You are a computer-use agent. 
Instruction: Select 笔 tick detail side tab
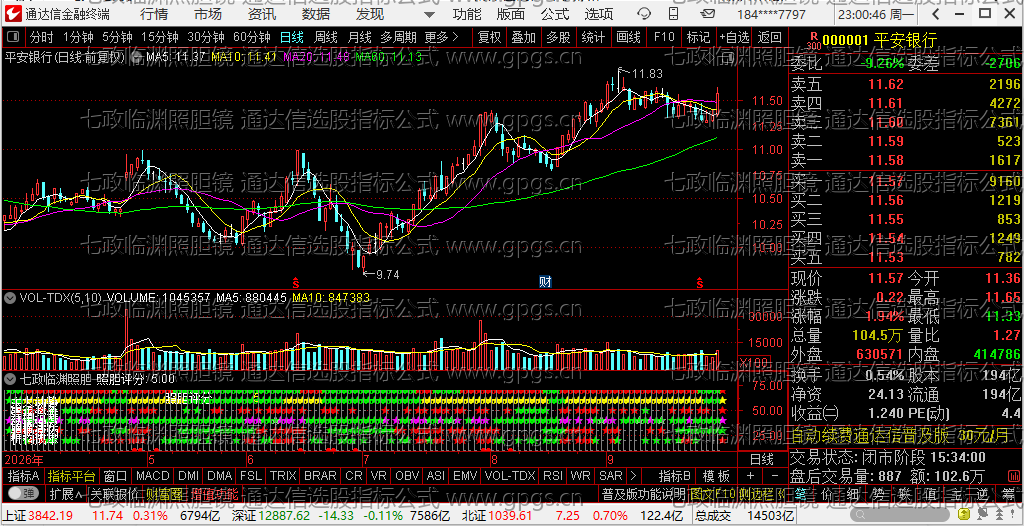point(801,494)
